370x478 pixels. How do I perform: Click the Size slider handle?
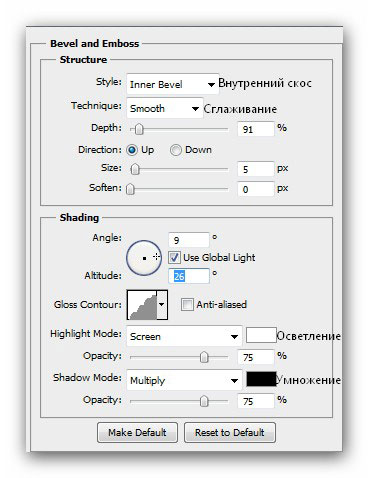pos(135,169)
